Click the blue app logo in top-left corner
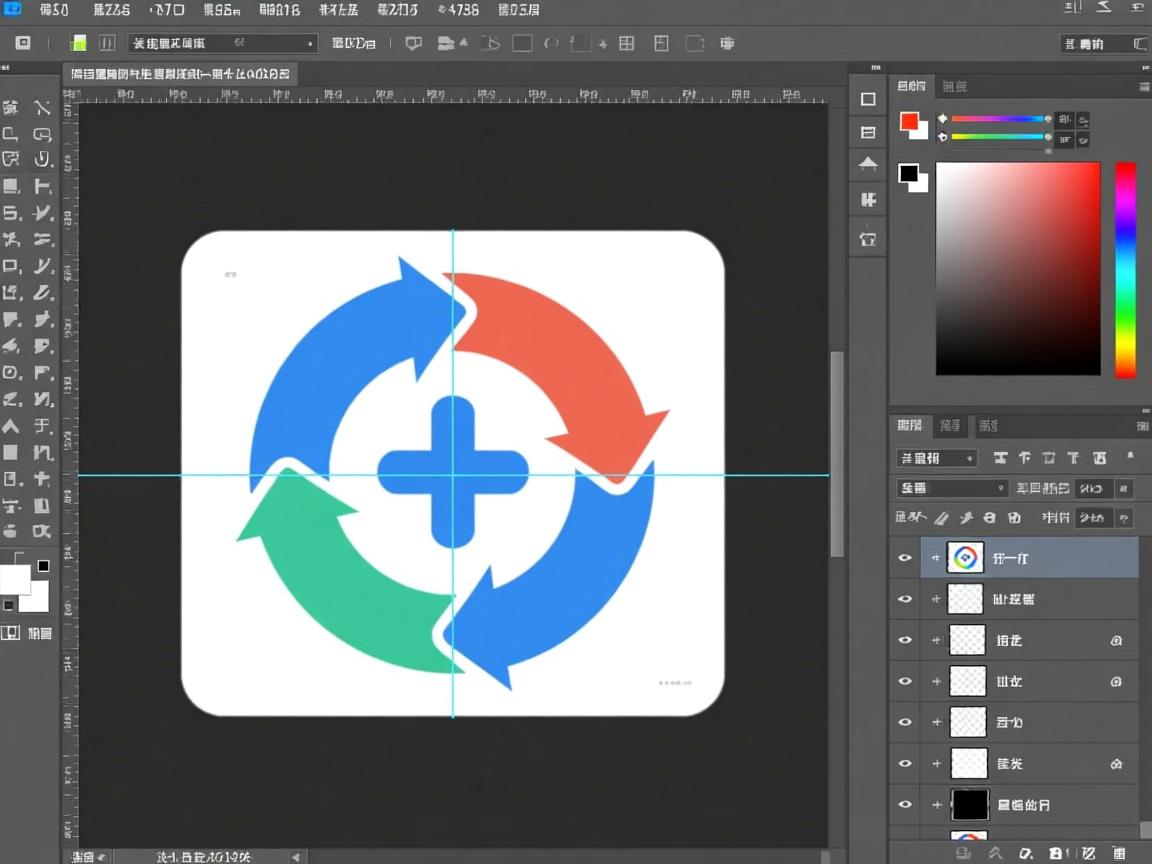 coord(13,10)
